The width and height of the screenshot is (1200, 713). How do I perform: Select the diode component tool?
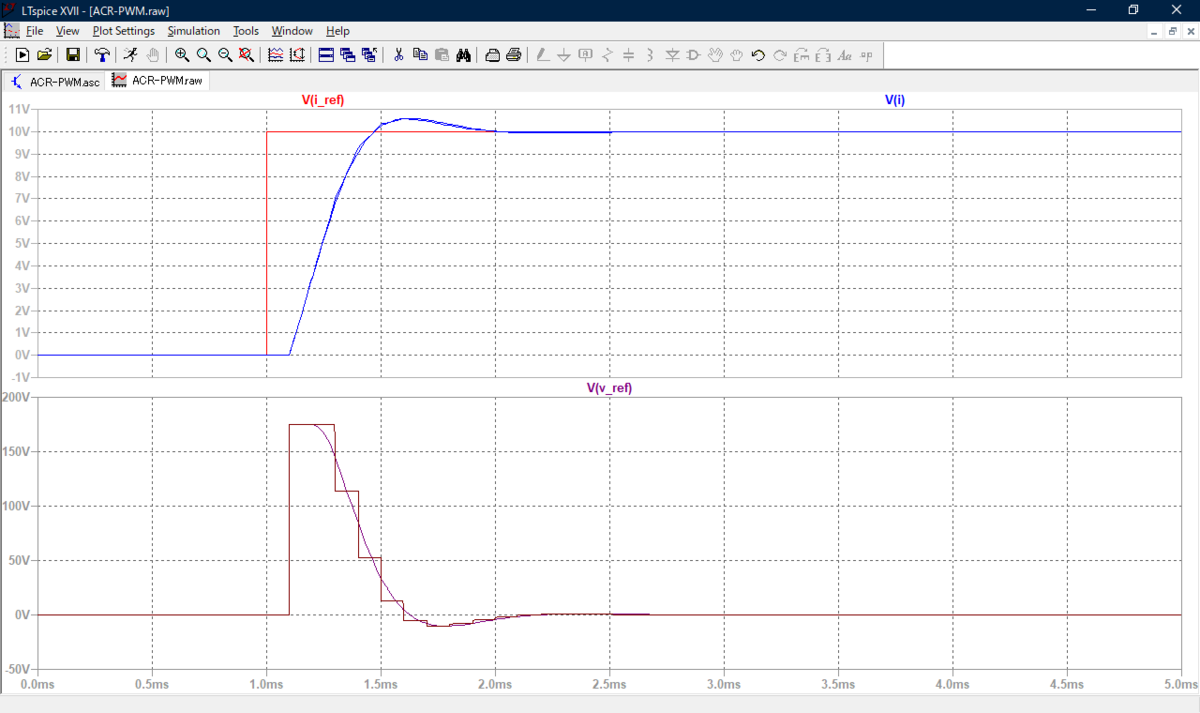[672, 55]
